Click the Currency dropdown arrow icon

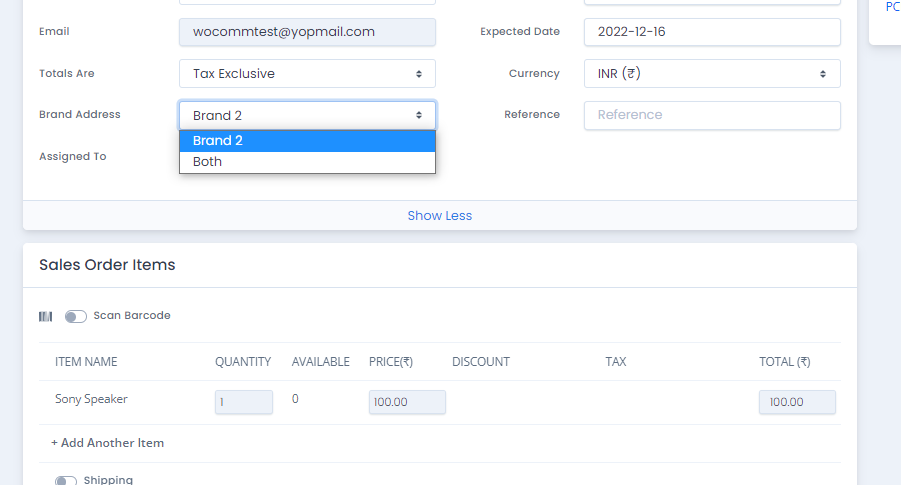(x=823, y=74)
